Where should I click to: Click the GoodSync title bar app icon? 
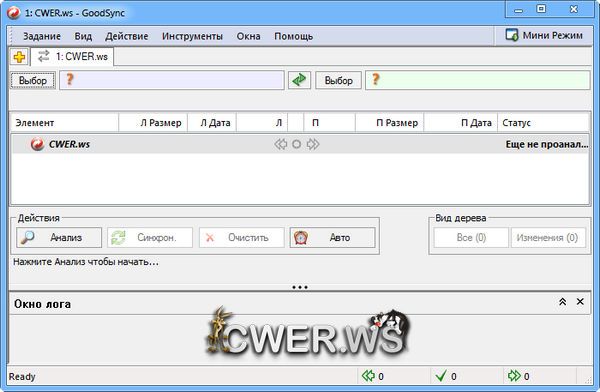click(x=13, y=12)
